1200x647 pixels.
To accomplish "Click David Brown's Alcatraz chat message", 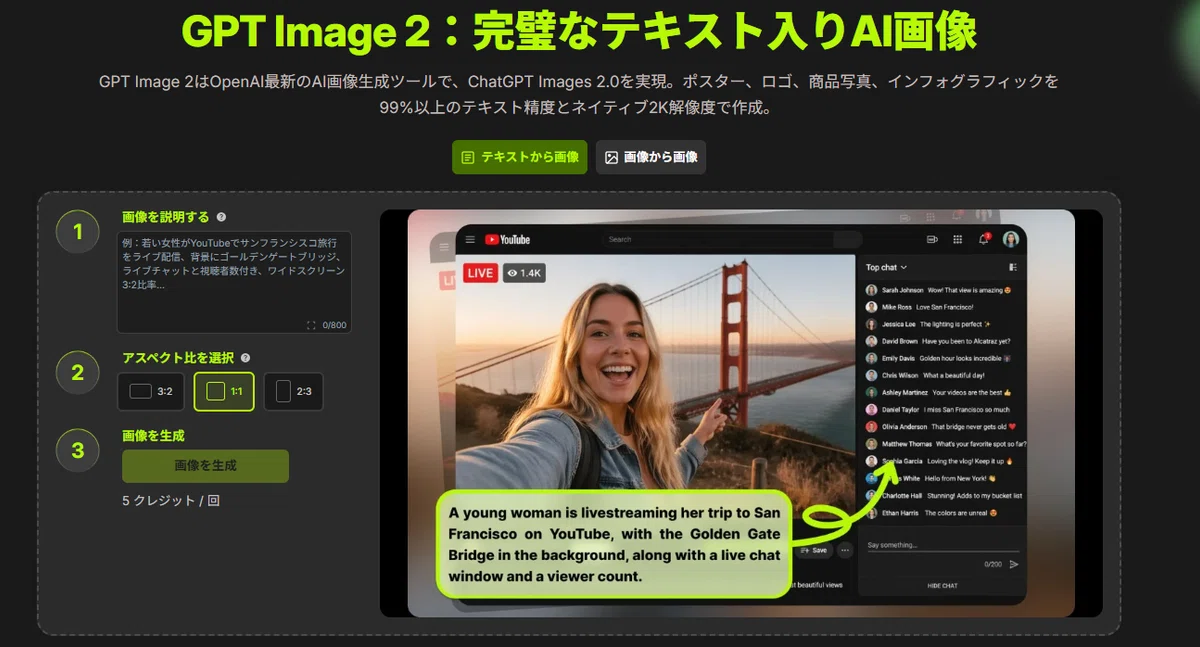I will [x=938, y=341].
